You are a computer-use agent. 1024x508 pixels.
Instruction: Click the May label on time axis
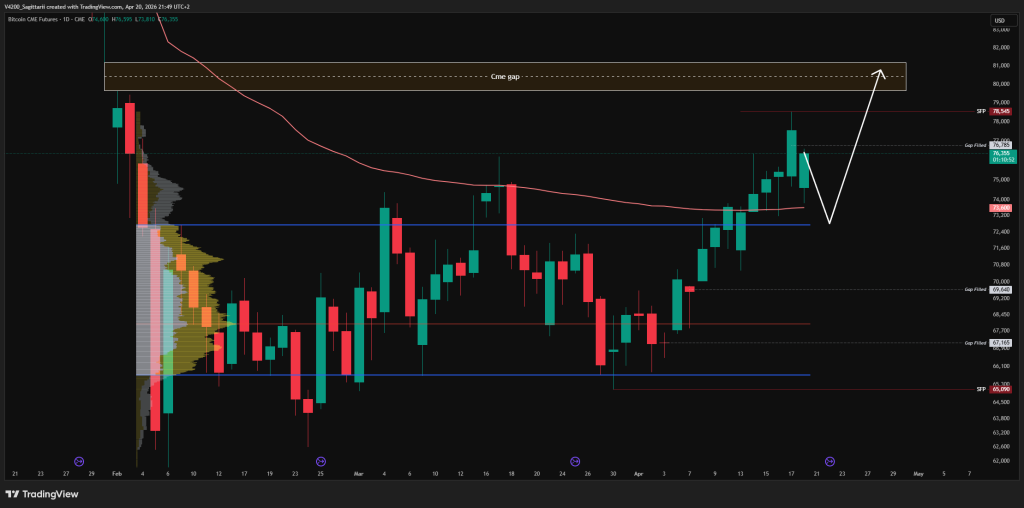917,473
